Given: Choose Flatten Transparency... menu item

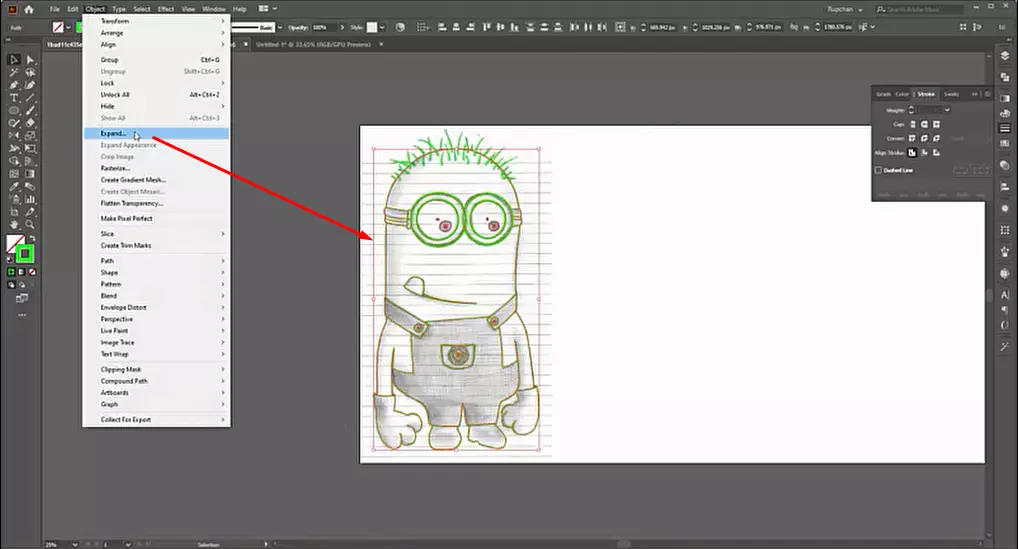Looking at the screenshot, I should pos(156,203).
